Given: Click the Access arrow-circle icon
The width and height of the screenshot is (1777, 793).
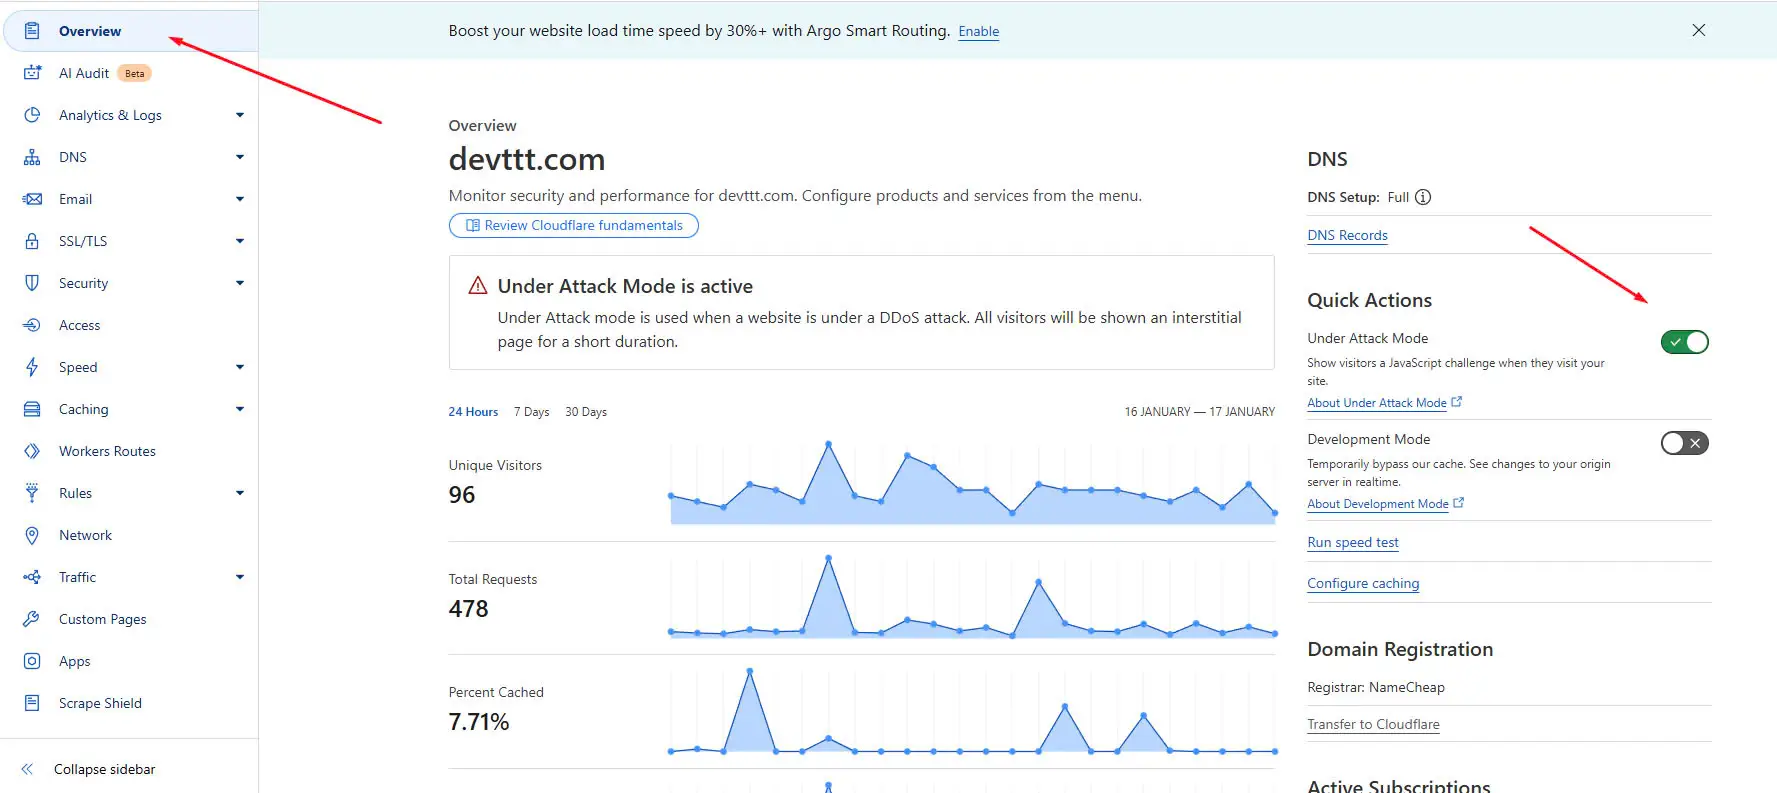Looking at the screenshot, I should coord(32,325).
